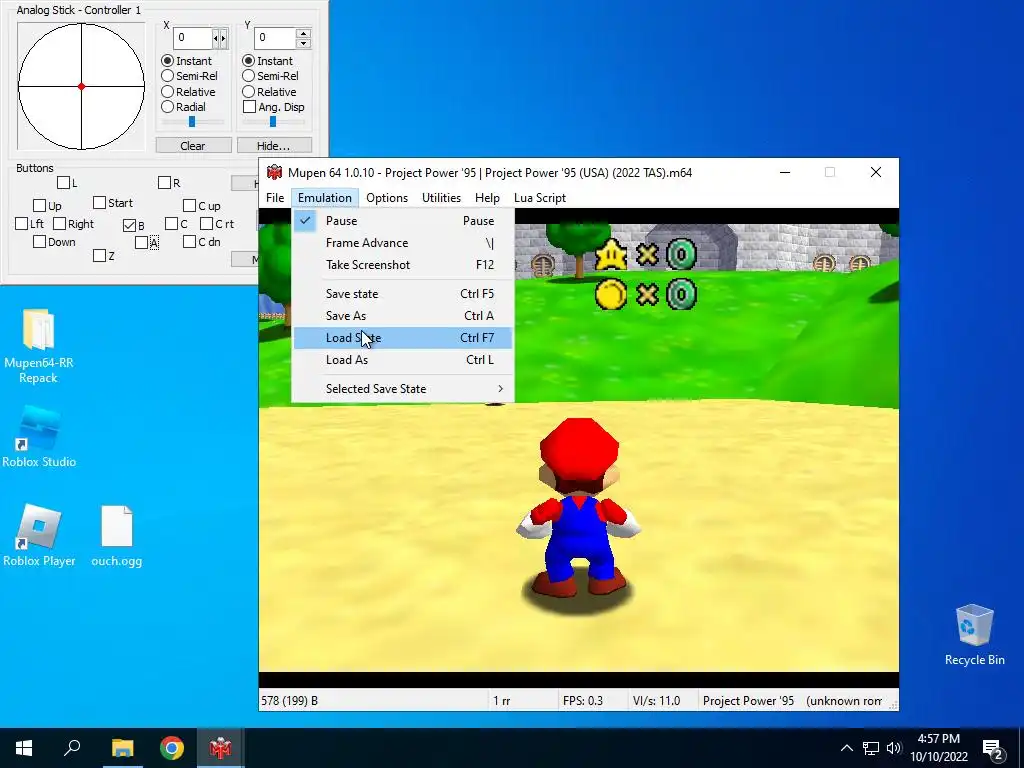Open the volume speaker tray icon
The height and width of the screenshot is (768, 1024).
click(894, 748)
